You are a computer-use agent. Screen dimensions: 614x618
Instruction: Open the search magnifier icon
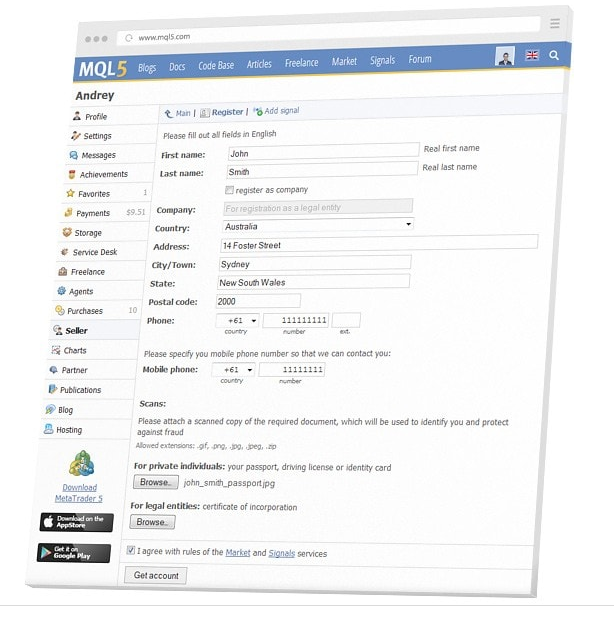[554, 55]
